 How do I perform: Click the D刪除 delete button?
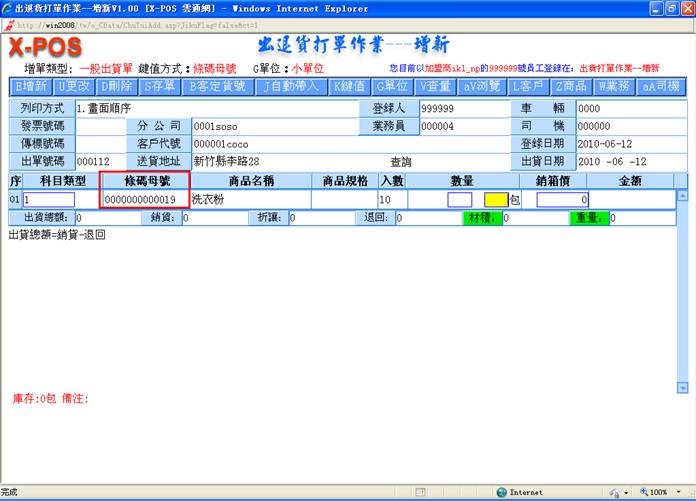tap(117, 87)
